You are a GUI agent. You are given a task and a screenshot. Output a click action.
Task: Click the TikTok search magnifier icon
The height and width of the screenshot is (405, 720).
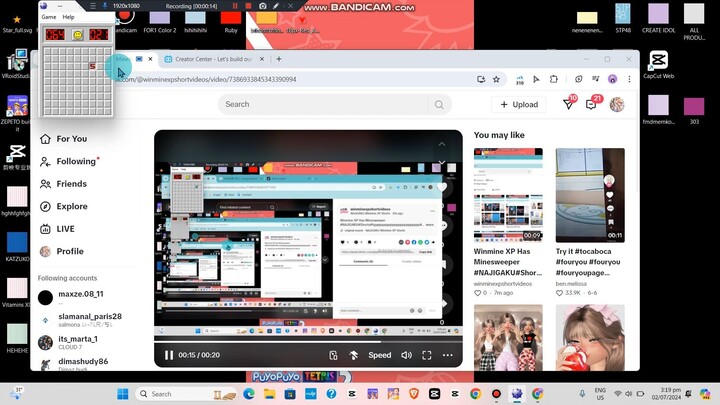439,105
